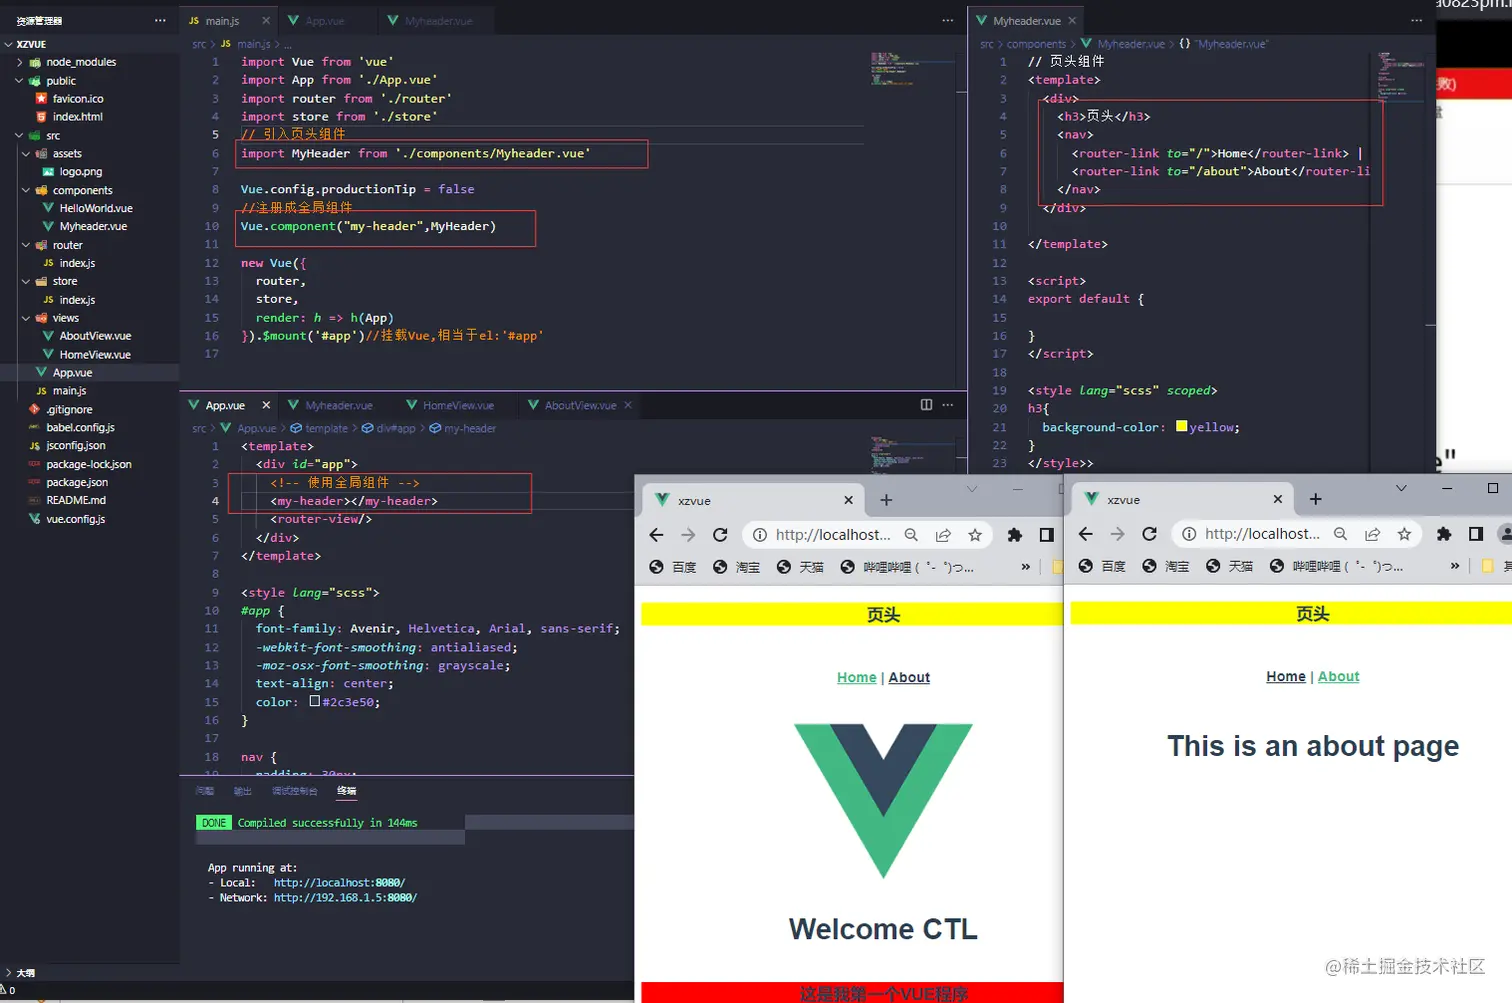Click the share icon in the address bar
Screen dimensions: 1512x1003
943,535
